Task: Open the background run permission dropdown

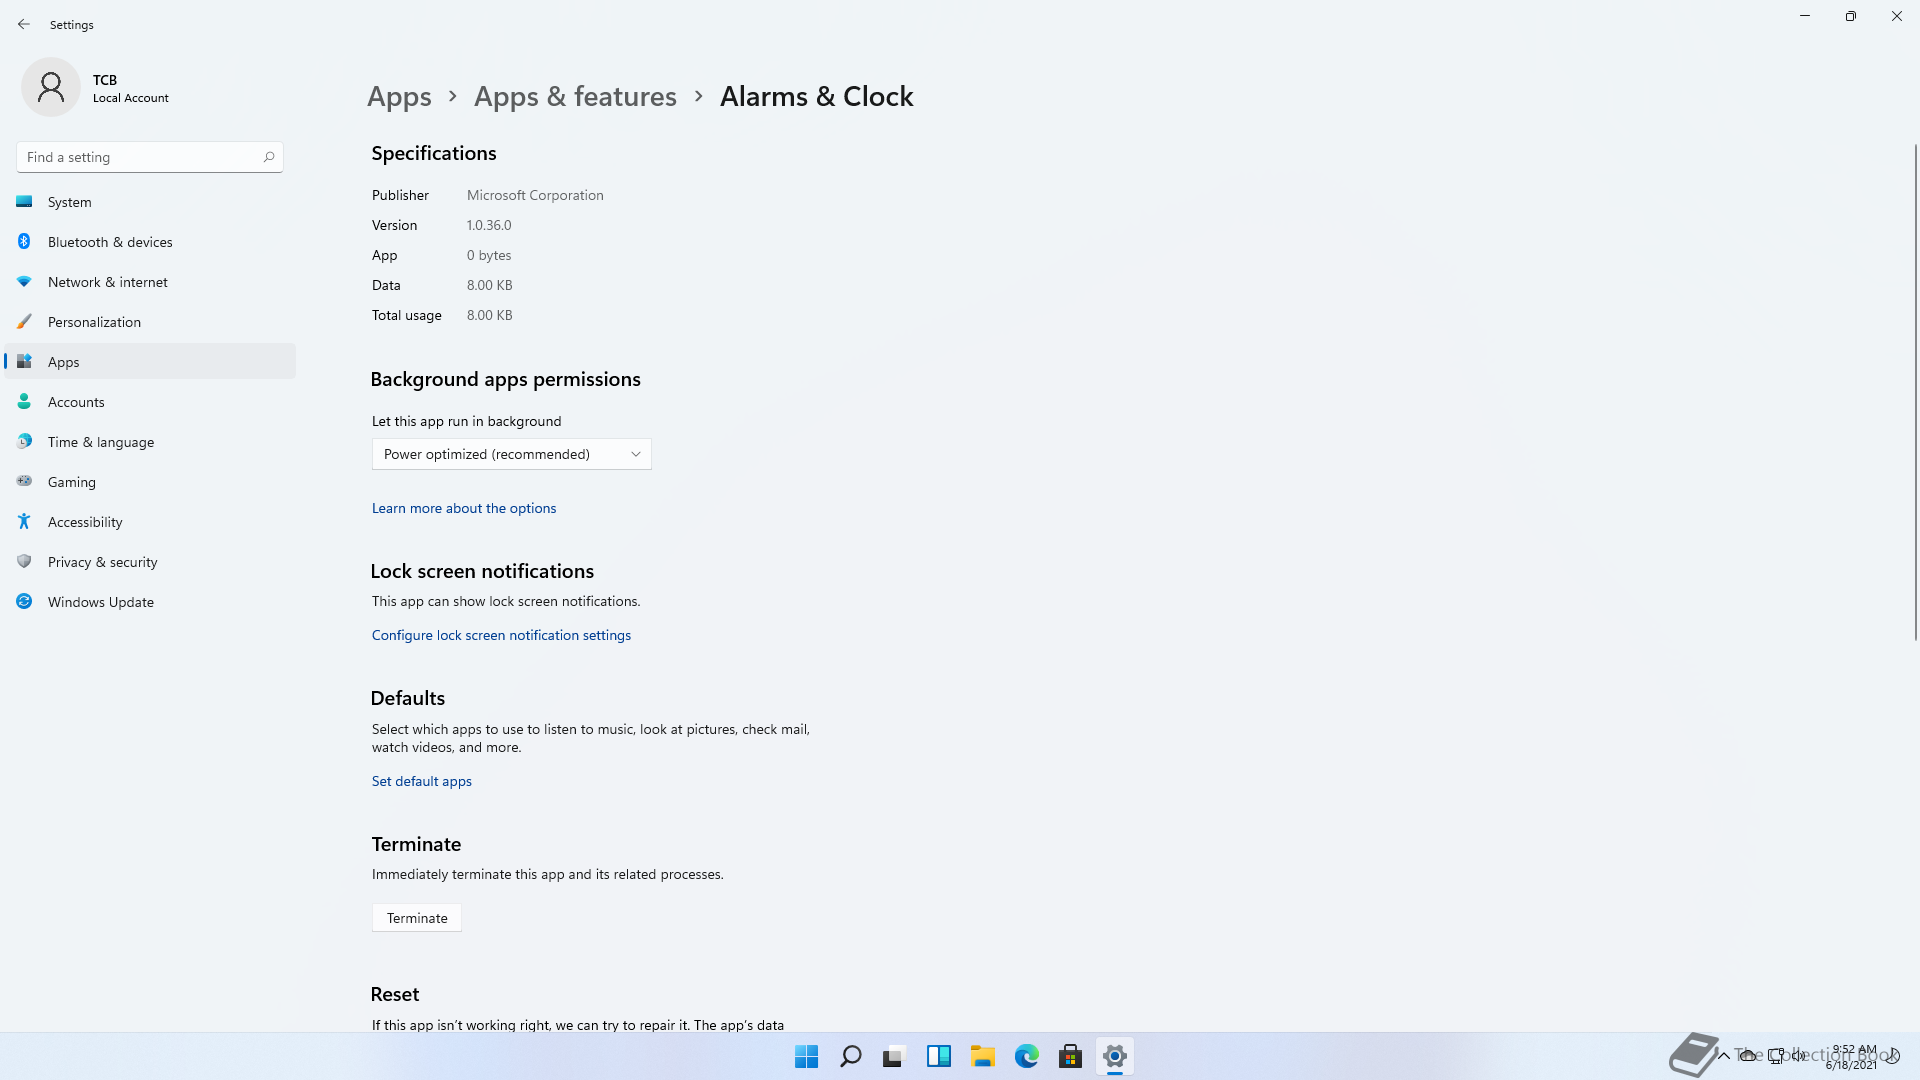Action: (511, 454)
